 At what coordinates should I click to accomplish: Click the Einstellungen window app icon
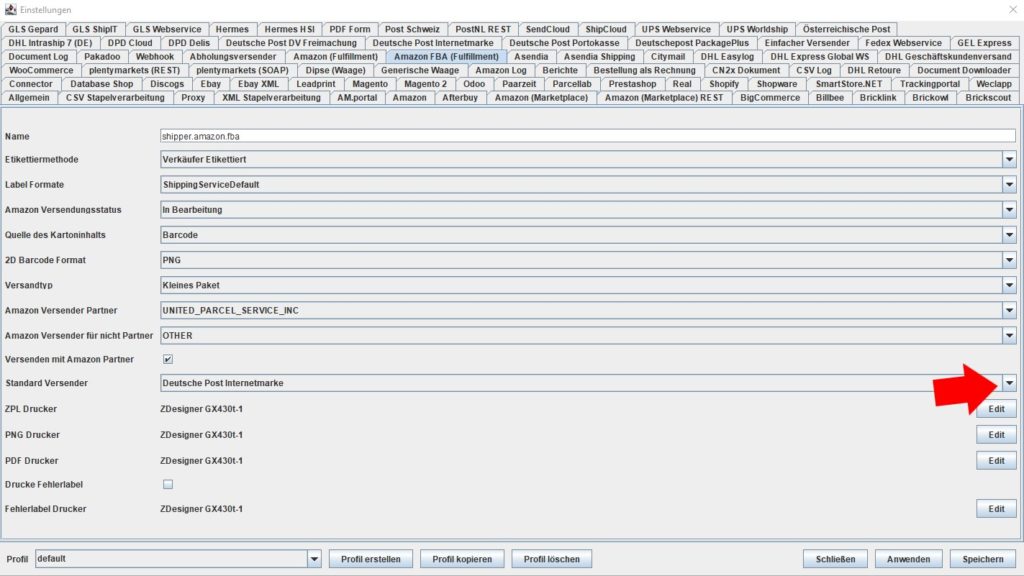click(10, 9)
